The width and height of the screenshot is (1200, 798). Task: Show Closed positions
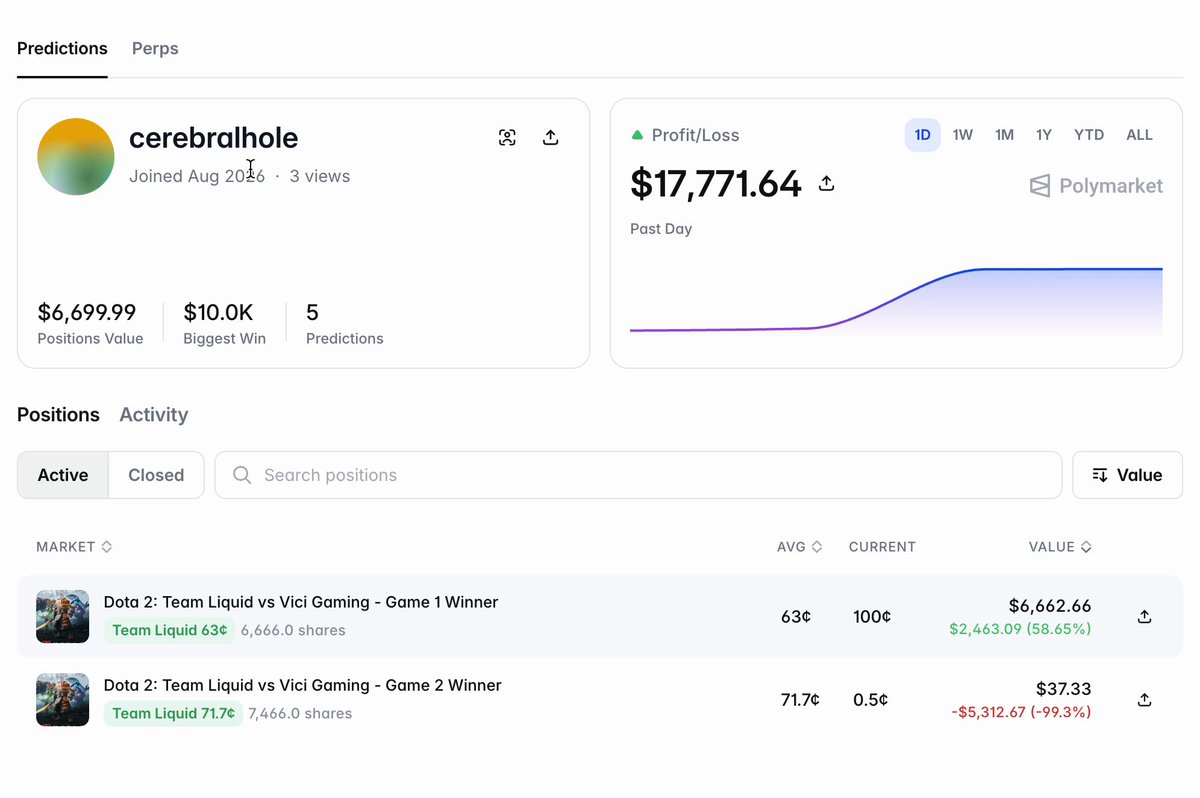point(156,475)
